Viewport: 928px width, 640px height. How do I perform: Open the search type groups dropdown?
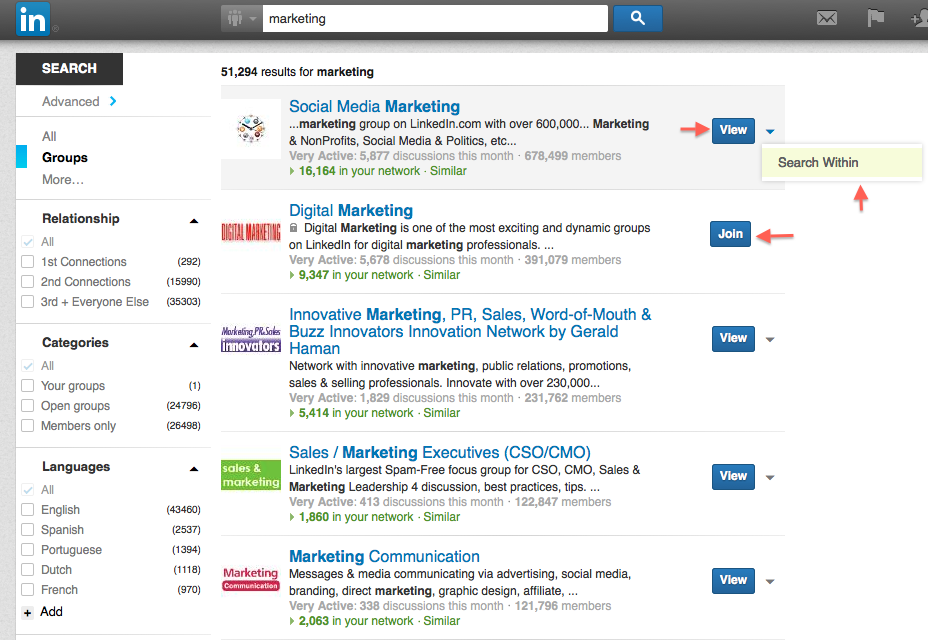point(241,19)
